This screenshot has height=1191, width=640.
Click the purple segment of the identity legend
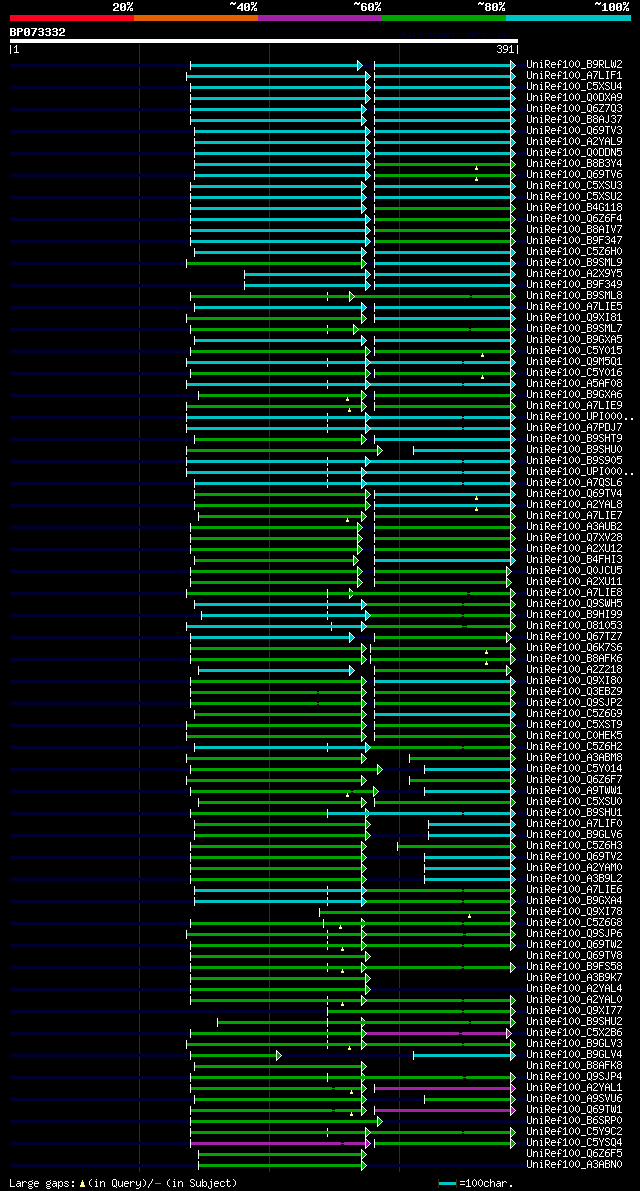tap(320, 17)
